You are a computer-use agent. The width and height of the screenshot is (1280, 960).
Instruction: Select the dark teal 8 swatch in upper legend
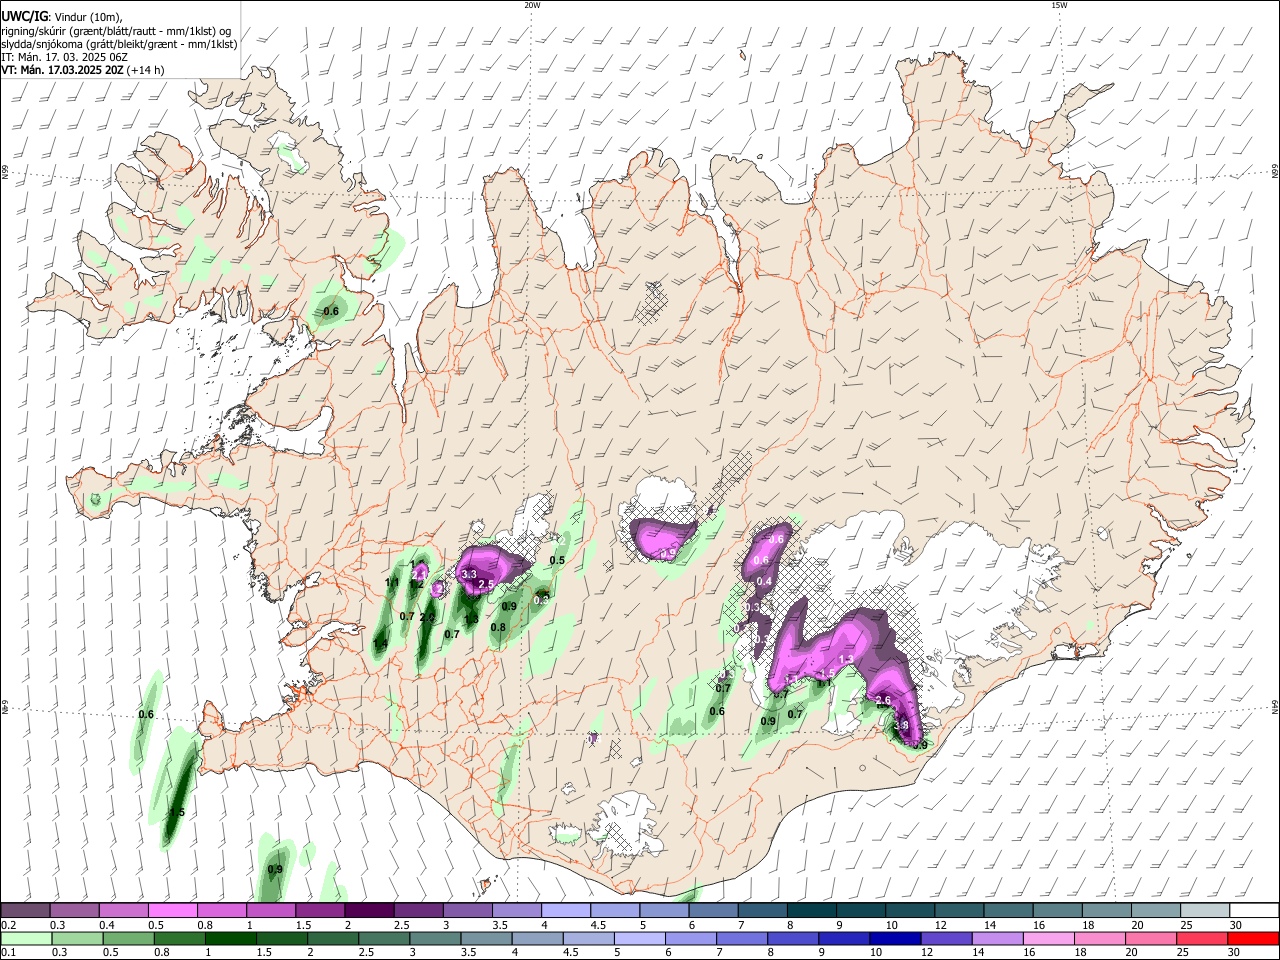811,910
